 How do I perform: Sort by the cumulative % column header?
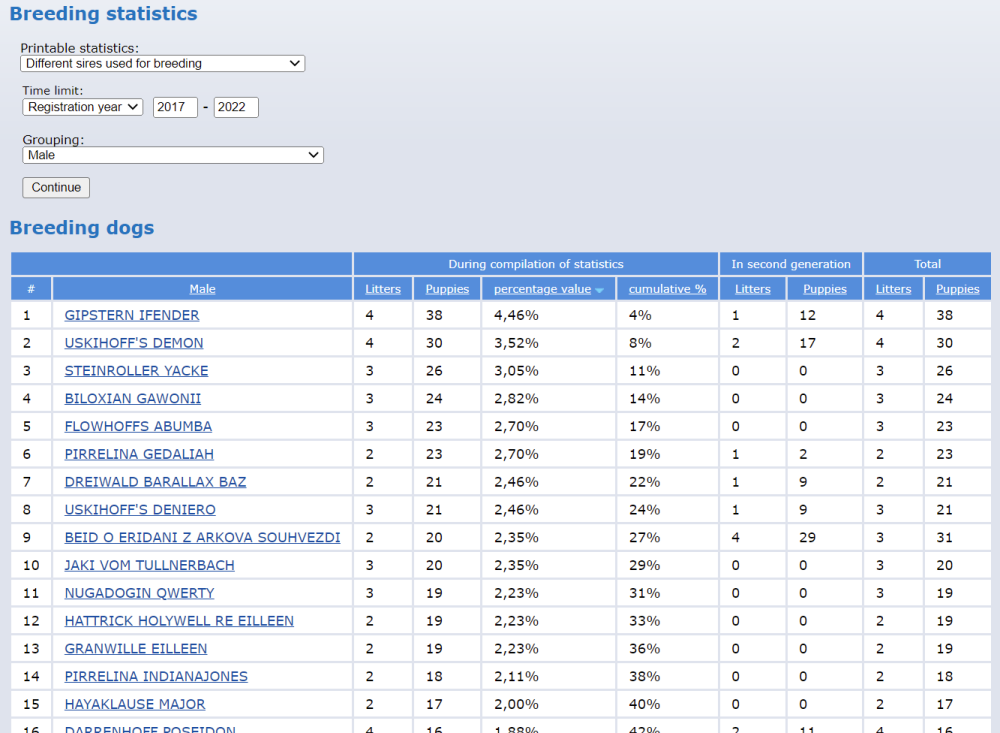tap(667, 289)
